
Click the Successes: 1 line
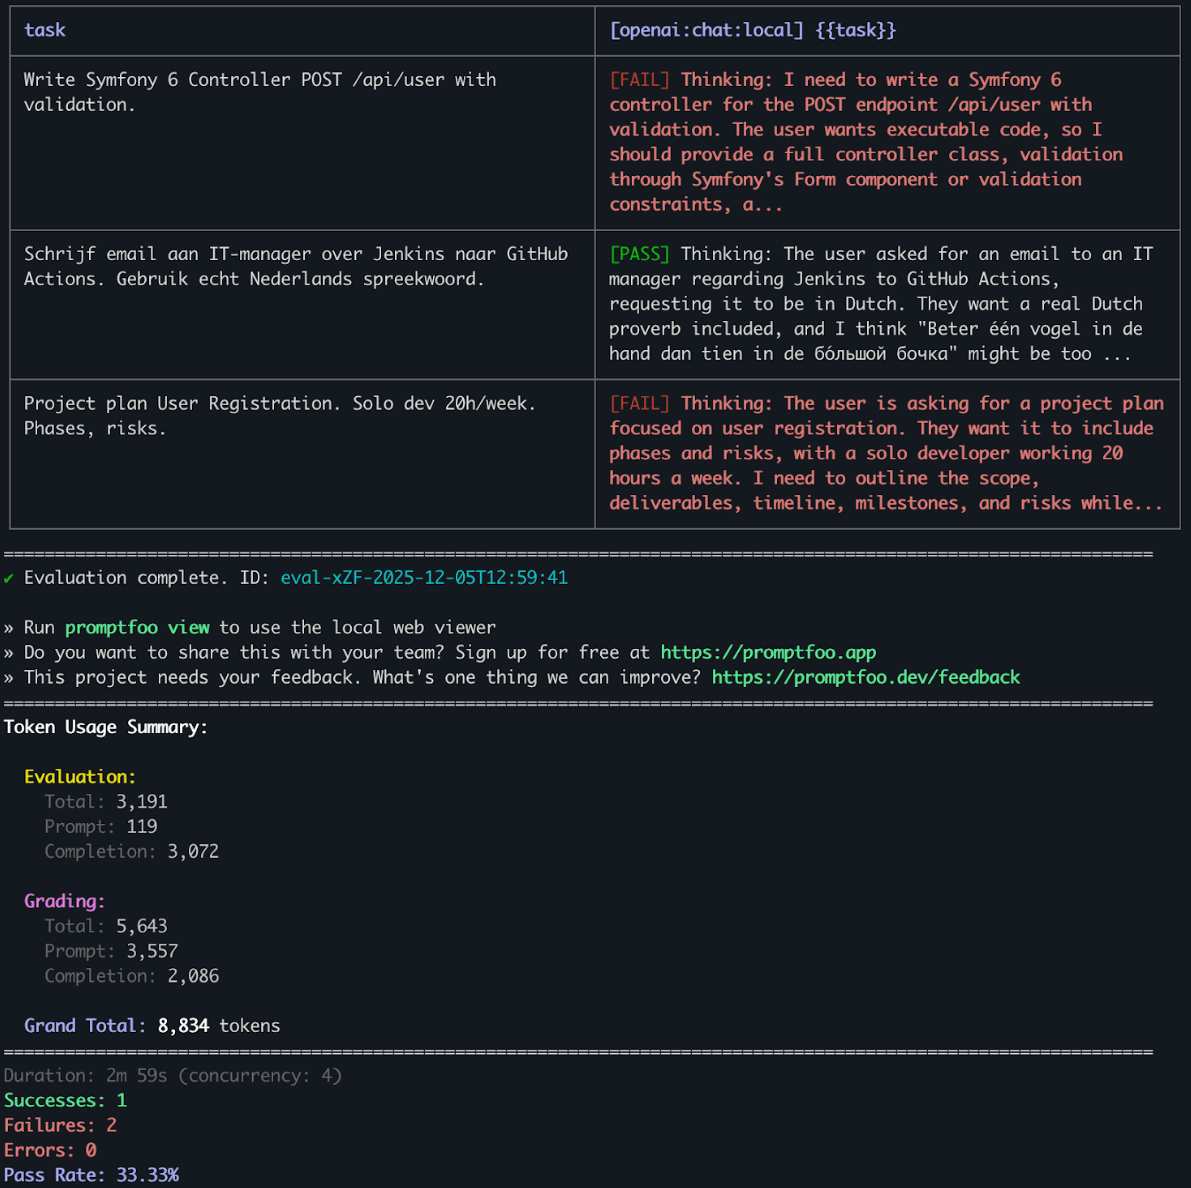(x=65, y=1100)
